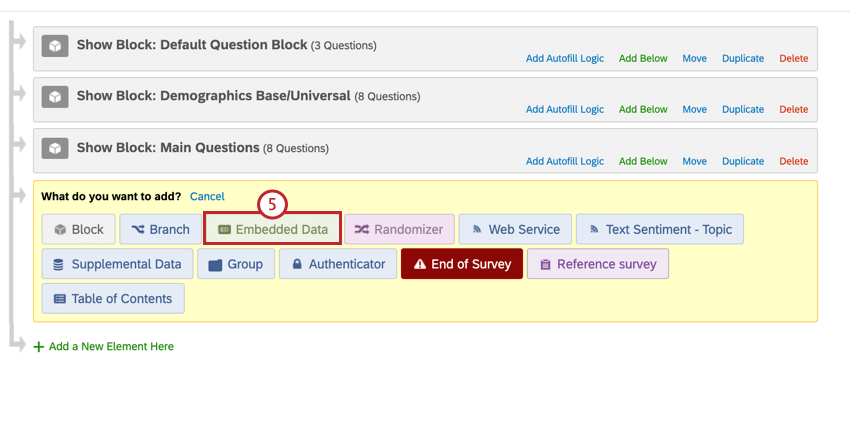Add Reference survey element
Image resolution: width=850 pixels, height=425 pixels.
pos(597,264)
